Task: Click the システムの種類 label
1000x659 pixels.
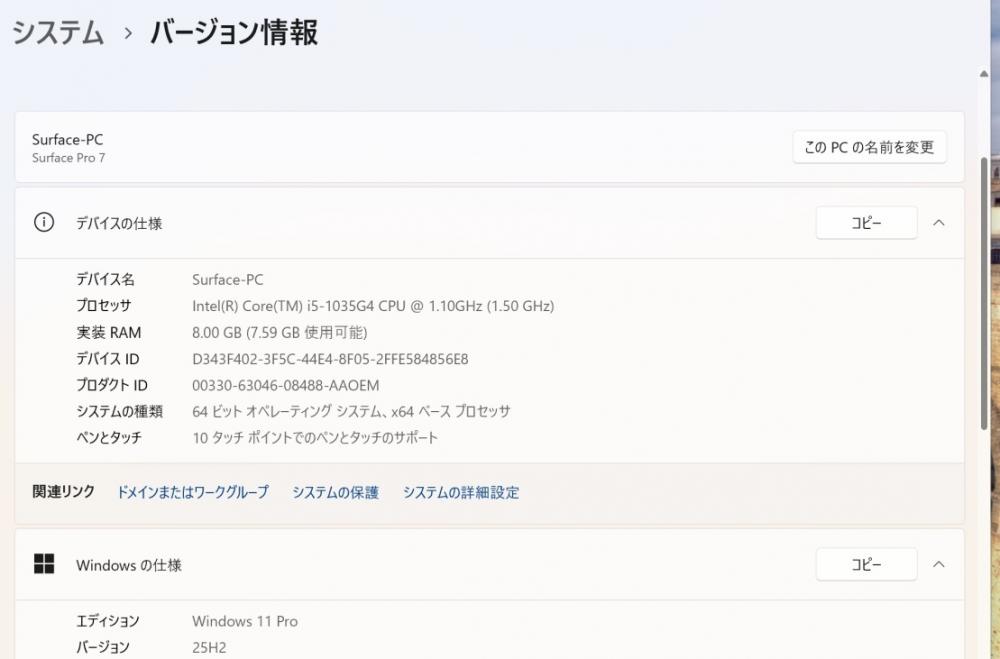Action: [119, 411]
